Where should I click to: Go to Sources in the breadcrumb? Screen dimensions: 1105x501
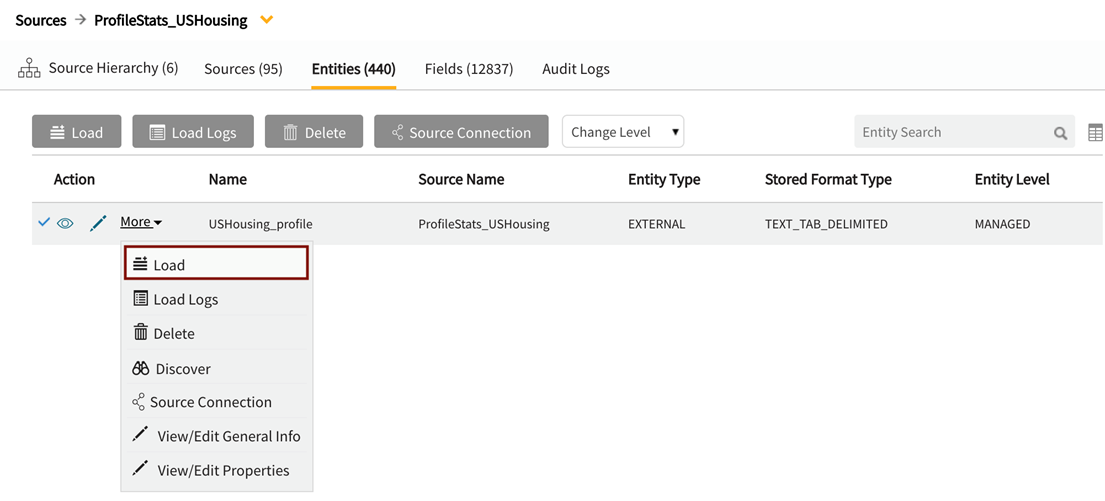41,20
